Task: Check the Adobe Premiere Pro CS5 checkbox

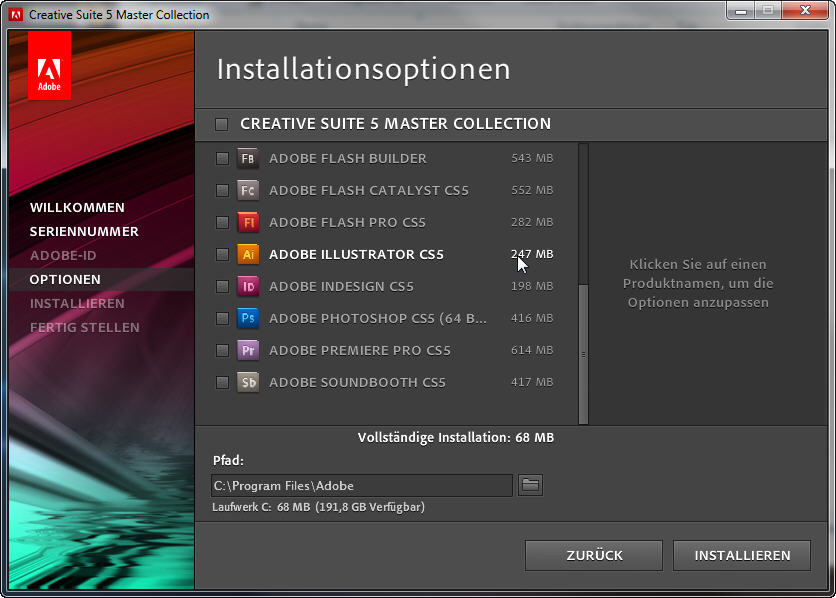Action: [x=222, y=350]
